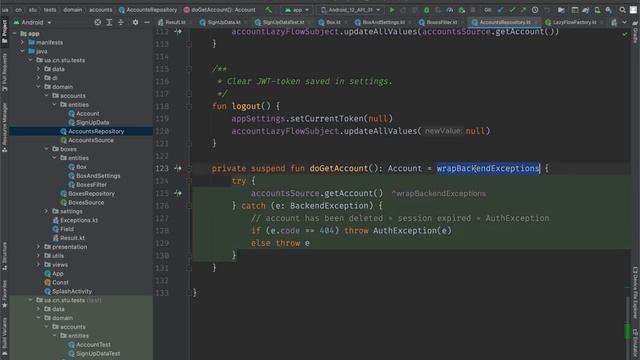Click the Make Project hammer icon
This screenshot has width=640, height=360.
(269, 10)
